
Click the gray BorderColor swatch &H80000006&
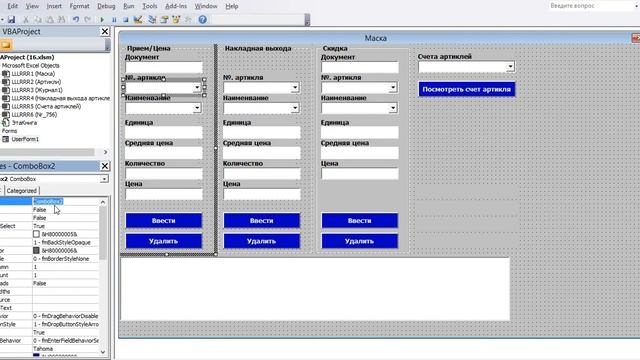coord(36,251)
